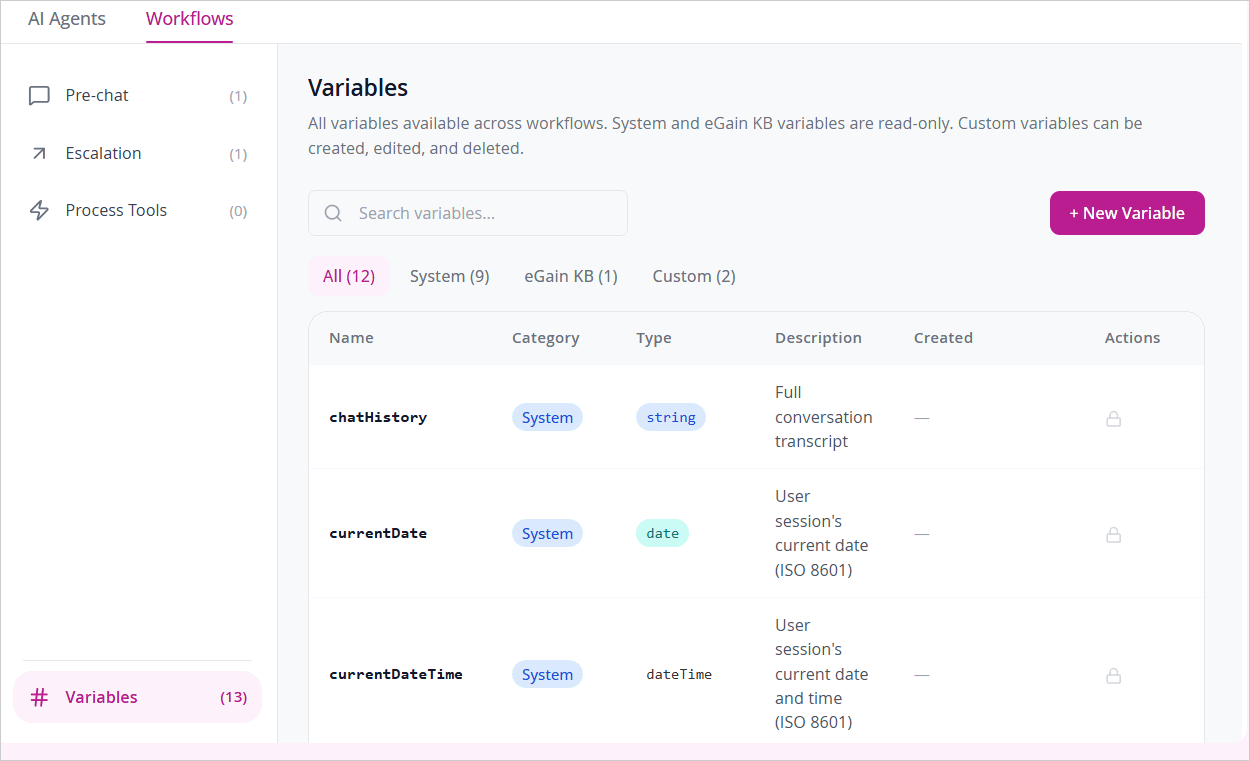Click the Full conversation transcript description
1250x761 pixels.
pos(824,417)
